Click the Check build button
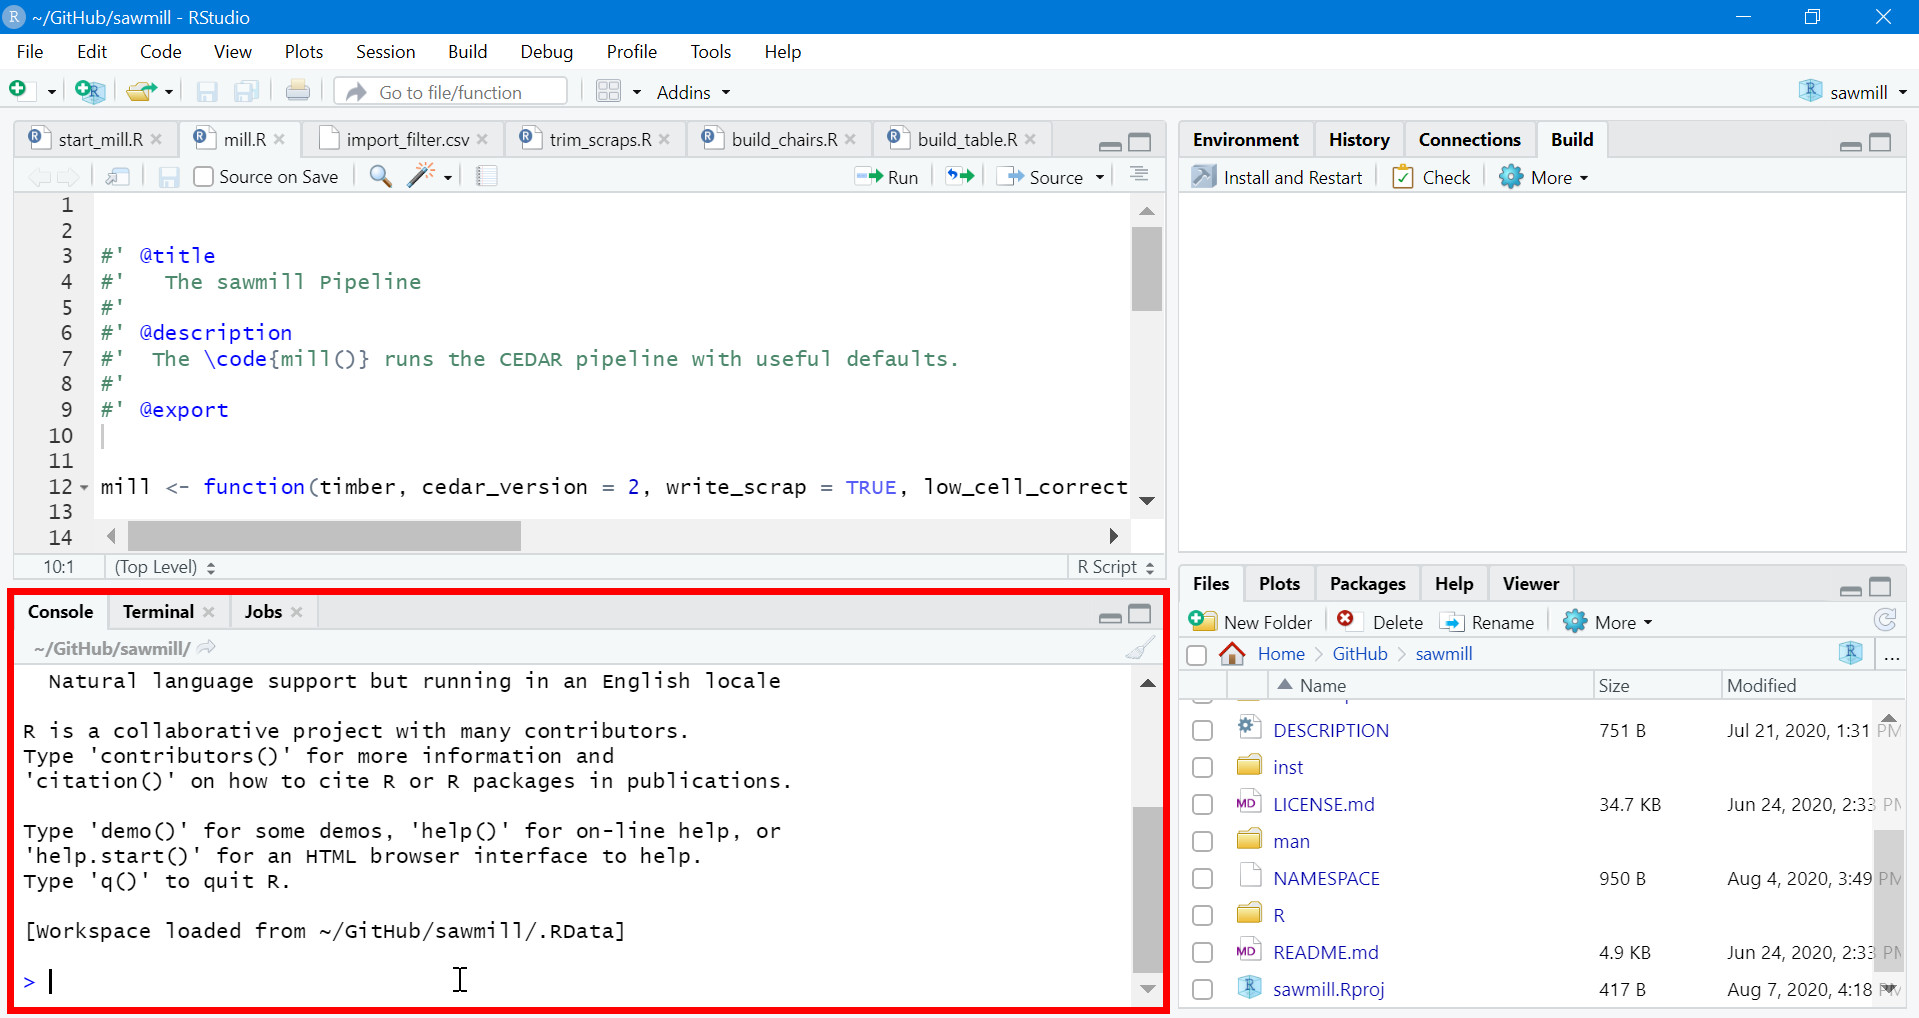 point(1432,177)
